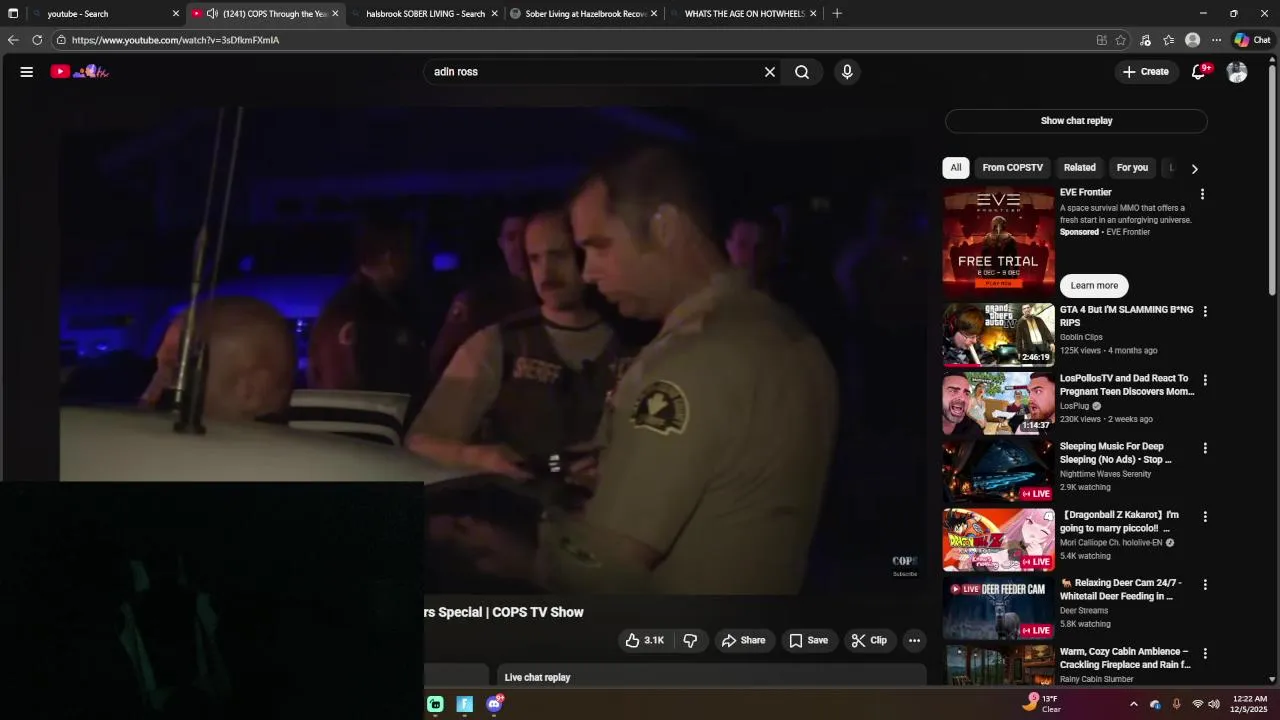The image size is (1280, 720).
Task: Open options for Cozy Cabin Ambience video
Action: click(x=1205, y=653)
